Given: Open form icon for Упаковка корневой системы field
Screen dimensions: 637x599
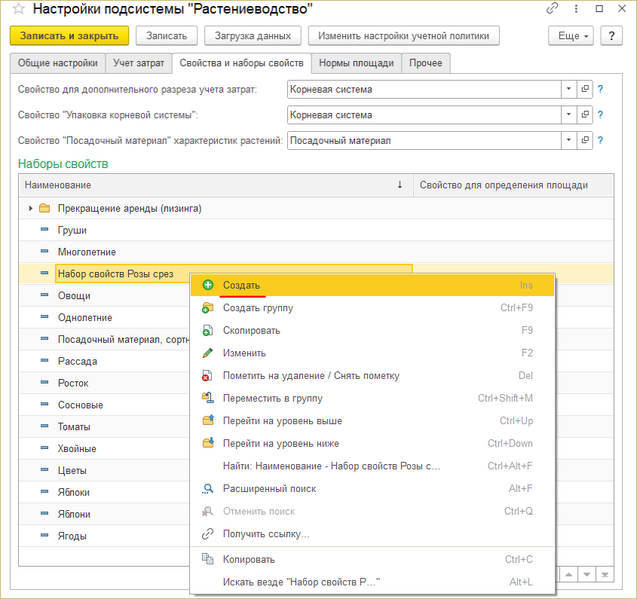Looking at the screenshot, I should (585, 115).
